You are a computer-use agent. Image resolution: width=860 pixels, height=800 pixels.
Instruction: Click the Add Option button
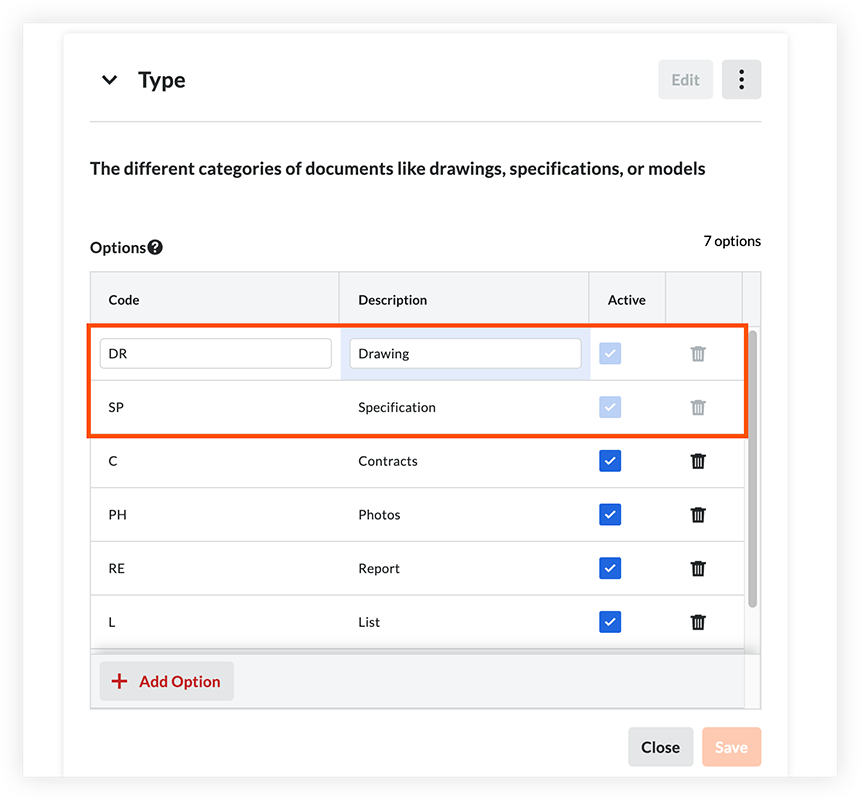[167, 681]
